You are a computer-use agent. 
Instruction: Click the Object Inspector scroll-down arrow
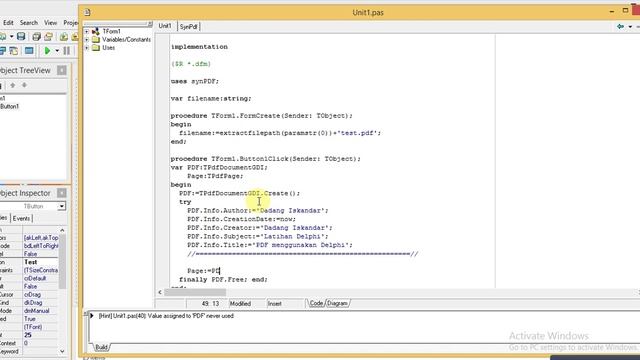[x=62, y=351]
